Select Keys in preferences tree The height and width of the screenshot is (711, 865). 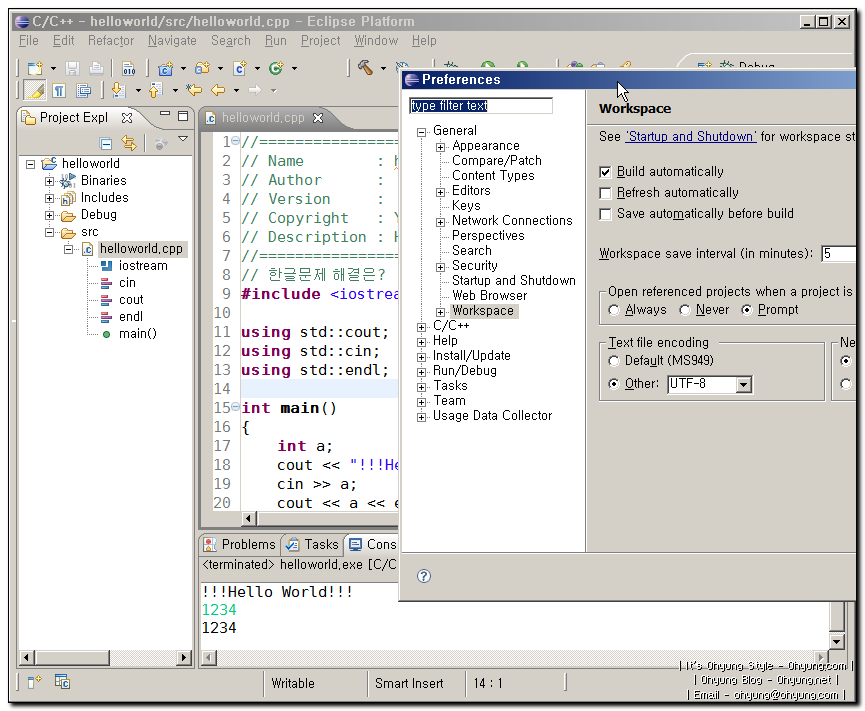pos(466,206)
